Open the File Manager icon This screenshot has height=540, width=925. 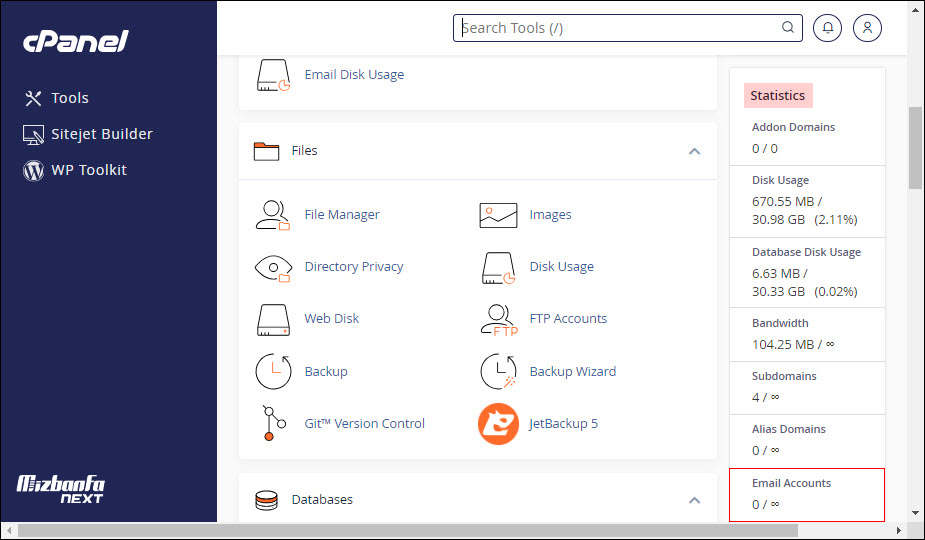click(272, 215)
